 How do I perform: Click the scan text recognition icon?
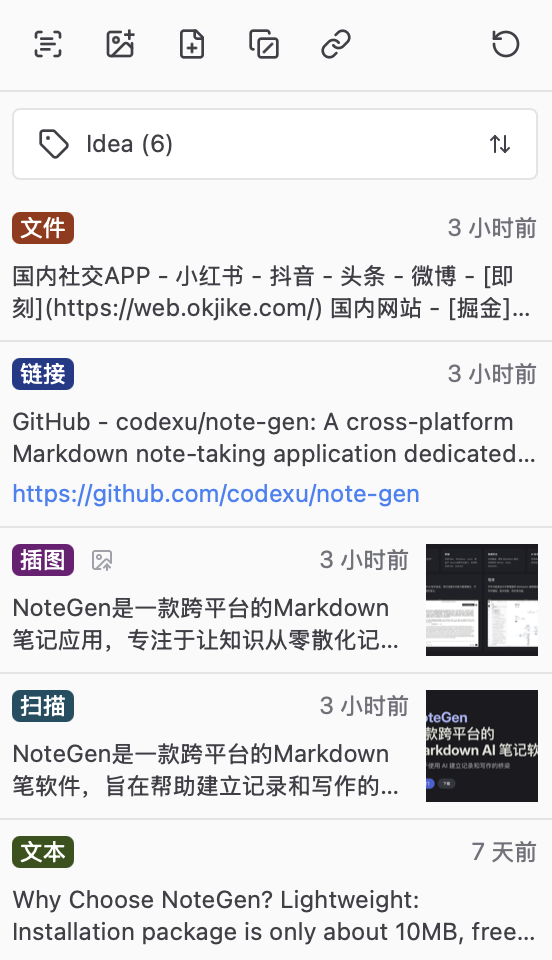click(x=48, y=44)
